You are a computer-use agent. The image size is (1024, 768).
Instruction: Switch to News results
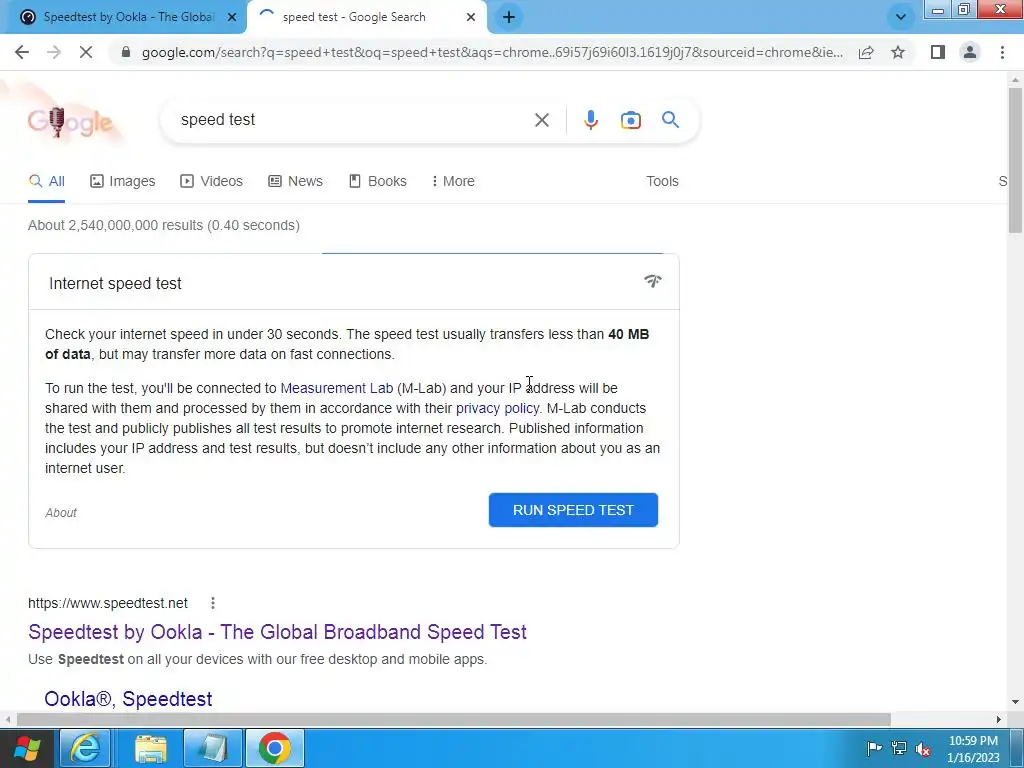[296, 182]
